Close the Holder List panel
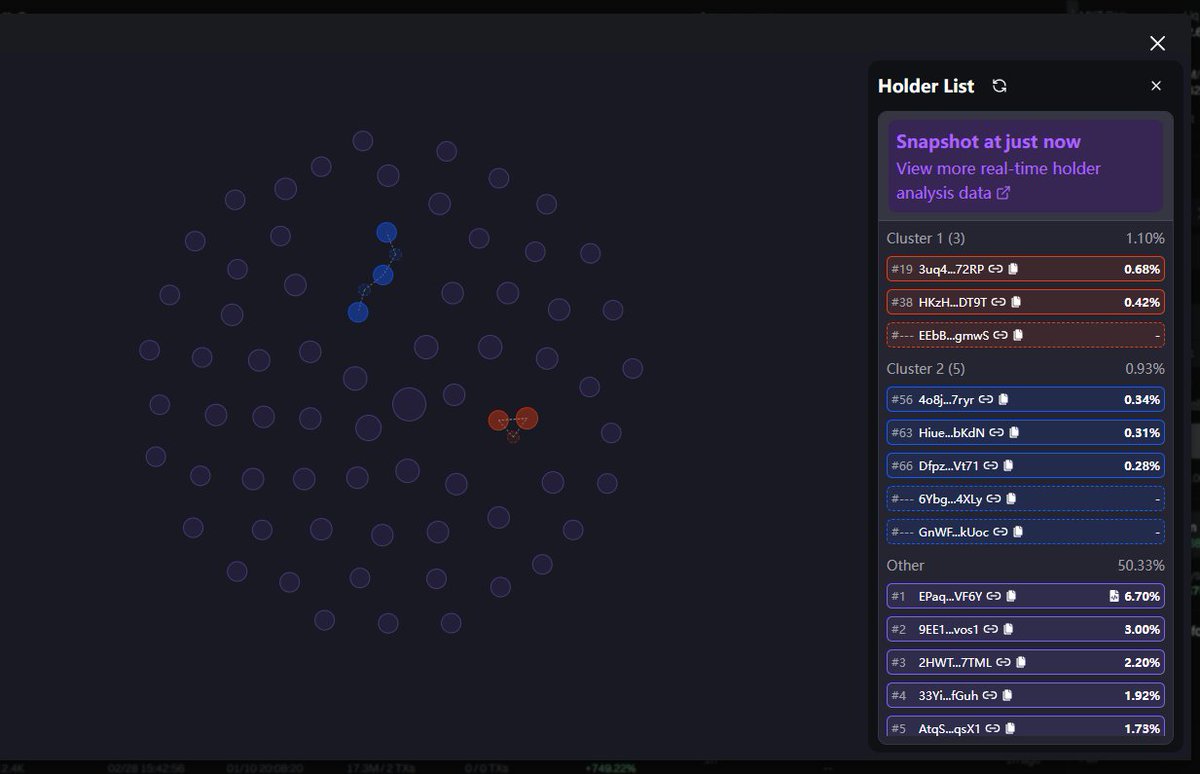The image size is (1200, 774). coord(1156,86)
